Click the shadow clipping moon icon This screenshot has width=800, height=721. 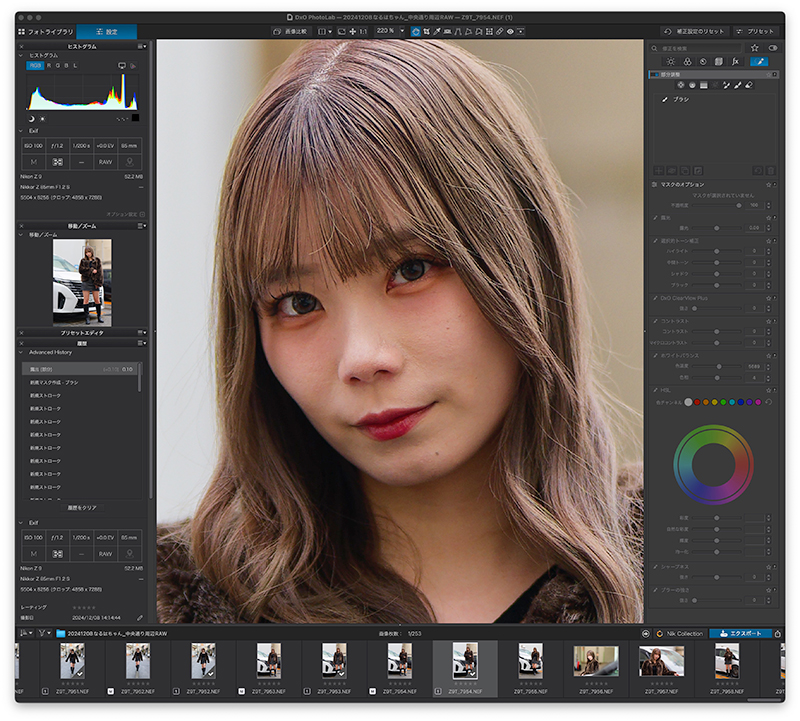[x=31, y=119]
